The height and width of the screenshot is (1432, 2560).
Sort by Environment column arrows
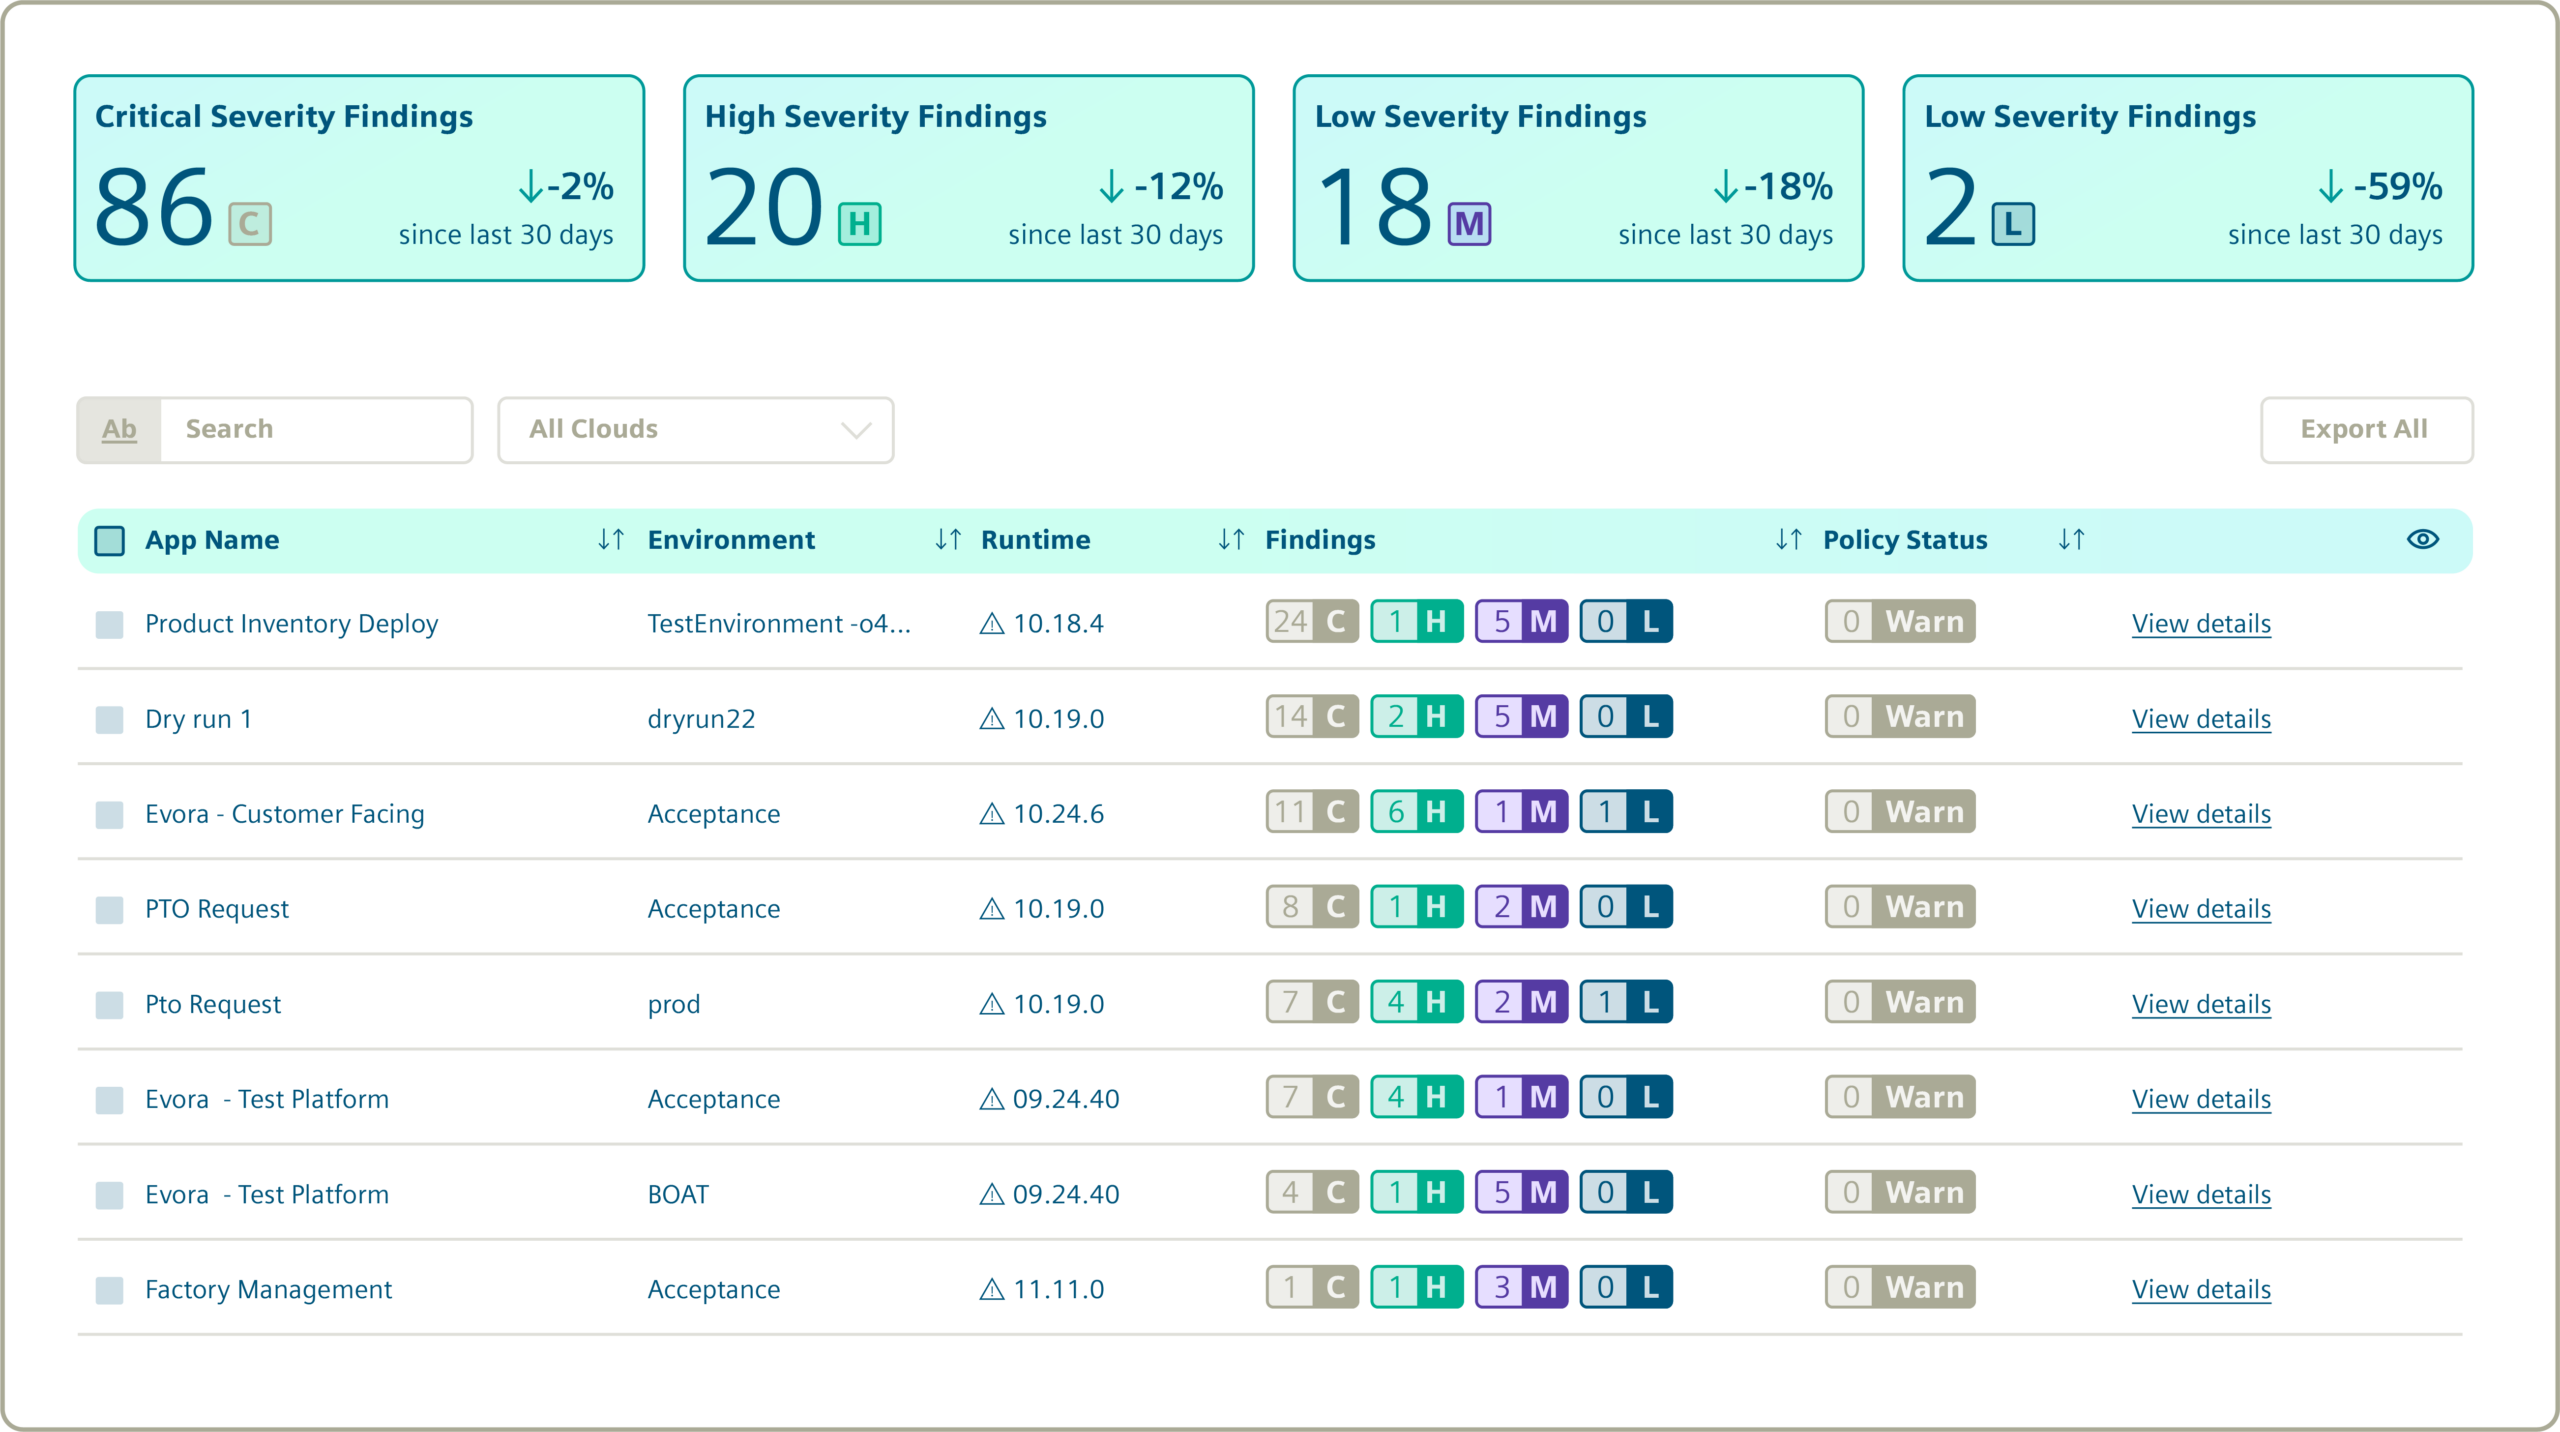point(948,540)
